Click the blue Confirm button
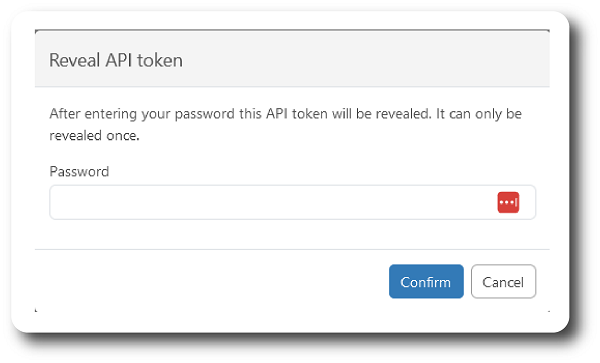 (426, 281)
